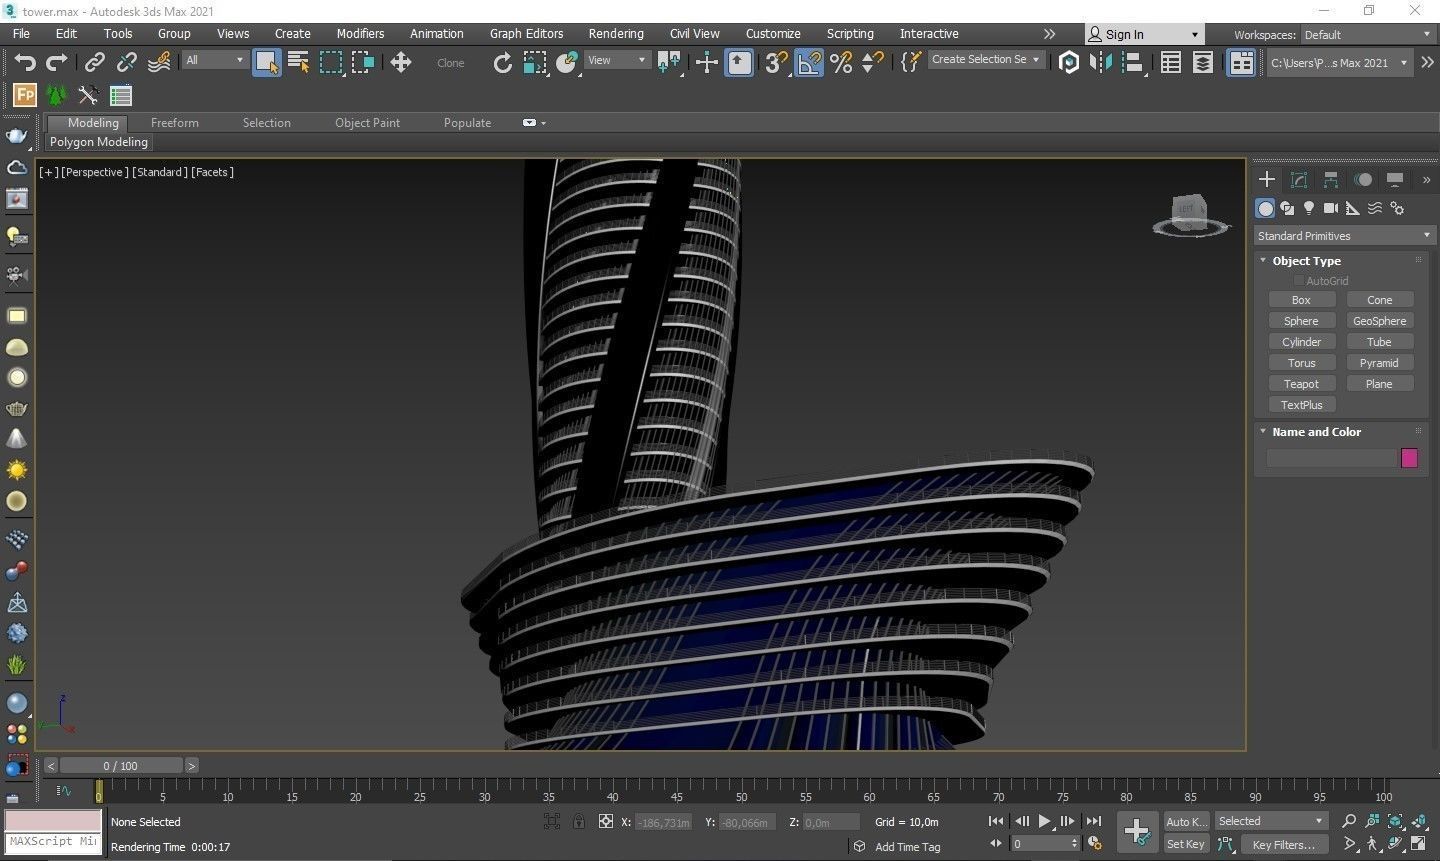Toggle Set Key mode
Screen dimensions: 1440x861
[1185, 844]
